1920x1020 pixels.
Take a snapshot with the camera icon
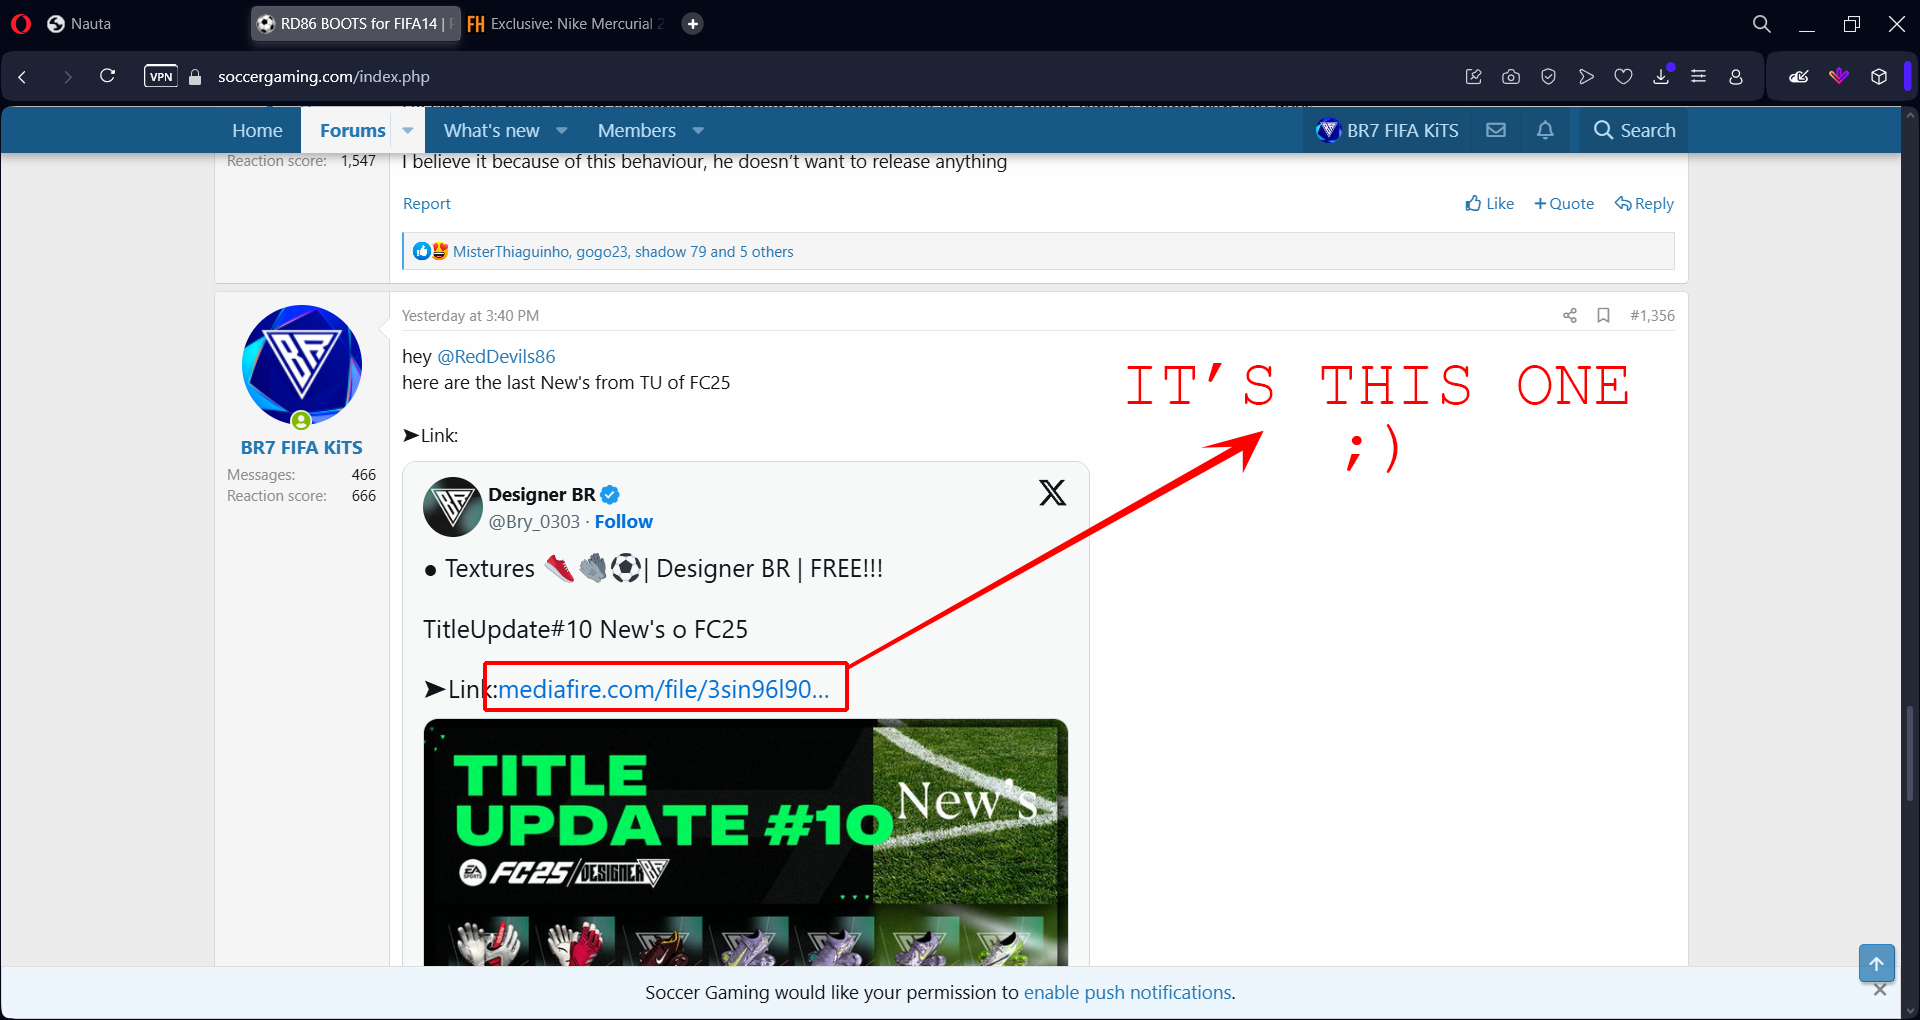click(1511, 76)
